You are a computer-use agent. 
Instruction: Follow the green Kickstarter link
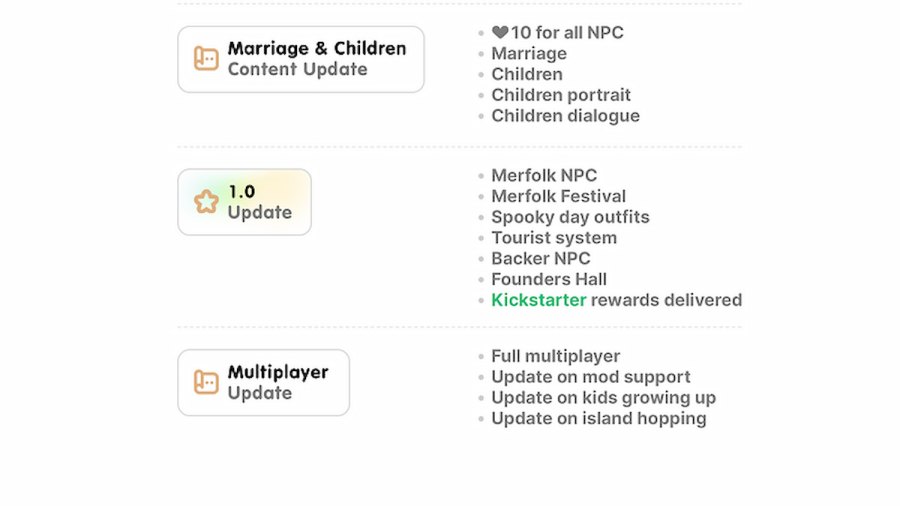[538, 300]
